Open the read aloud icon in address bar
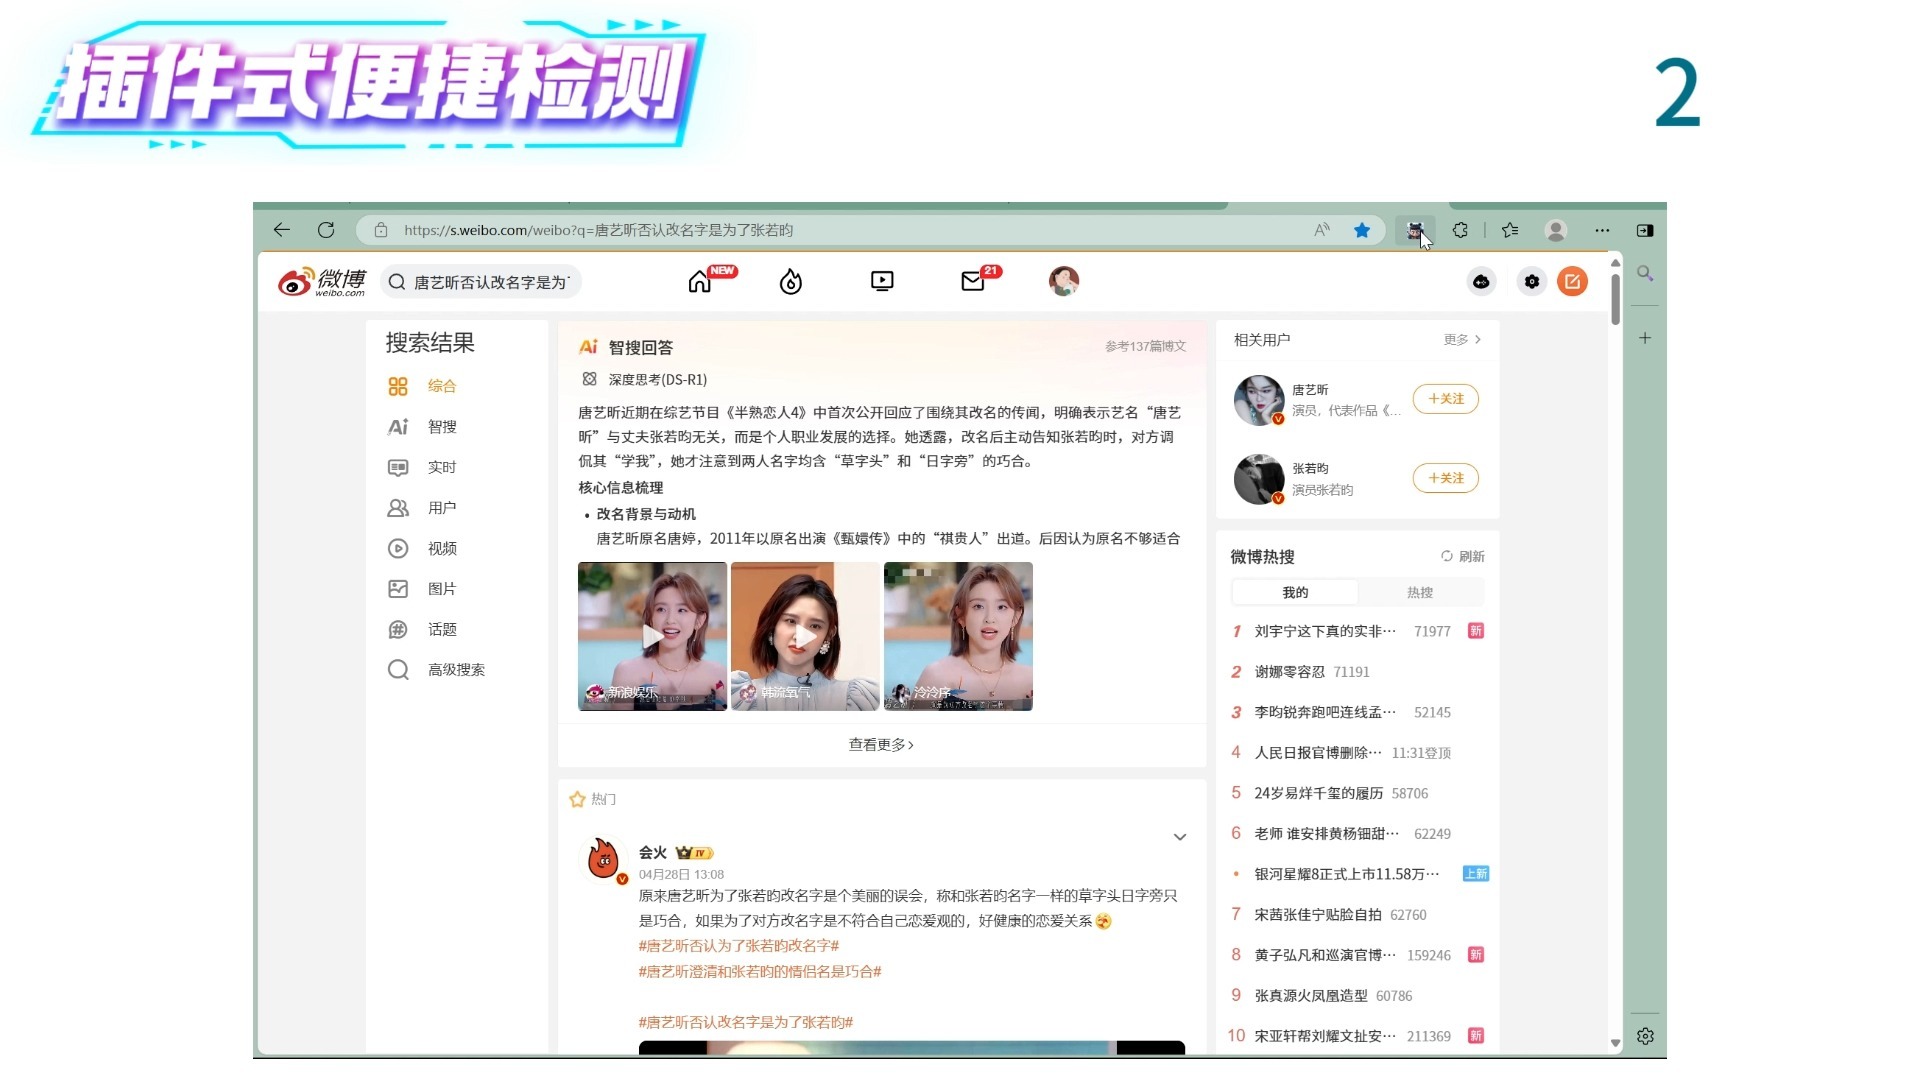The height and width of the screenshot is (1080, 1920). pyautogui.click(x=1322, y=230)
